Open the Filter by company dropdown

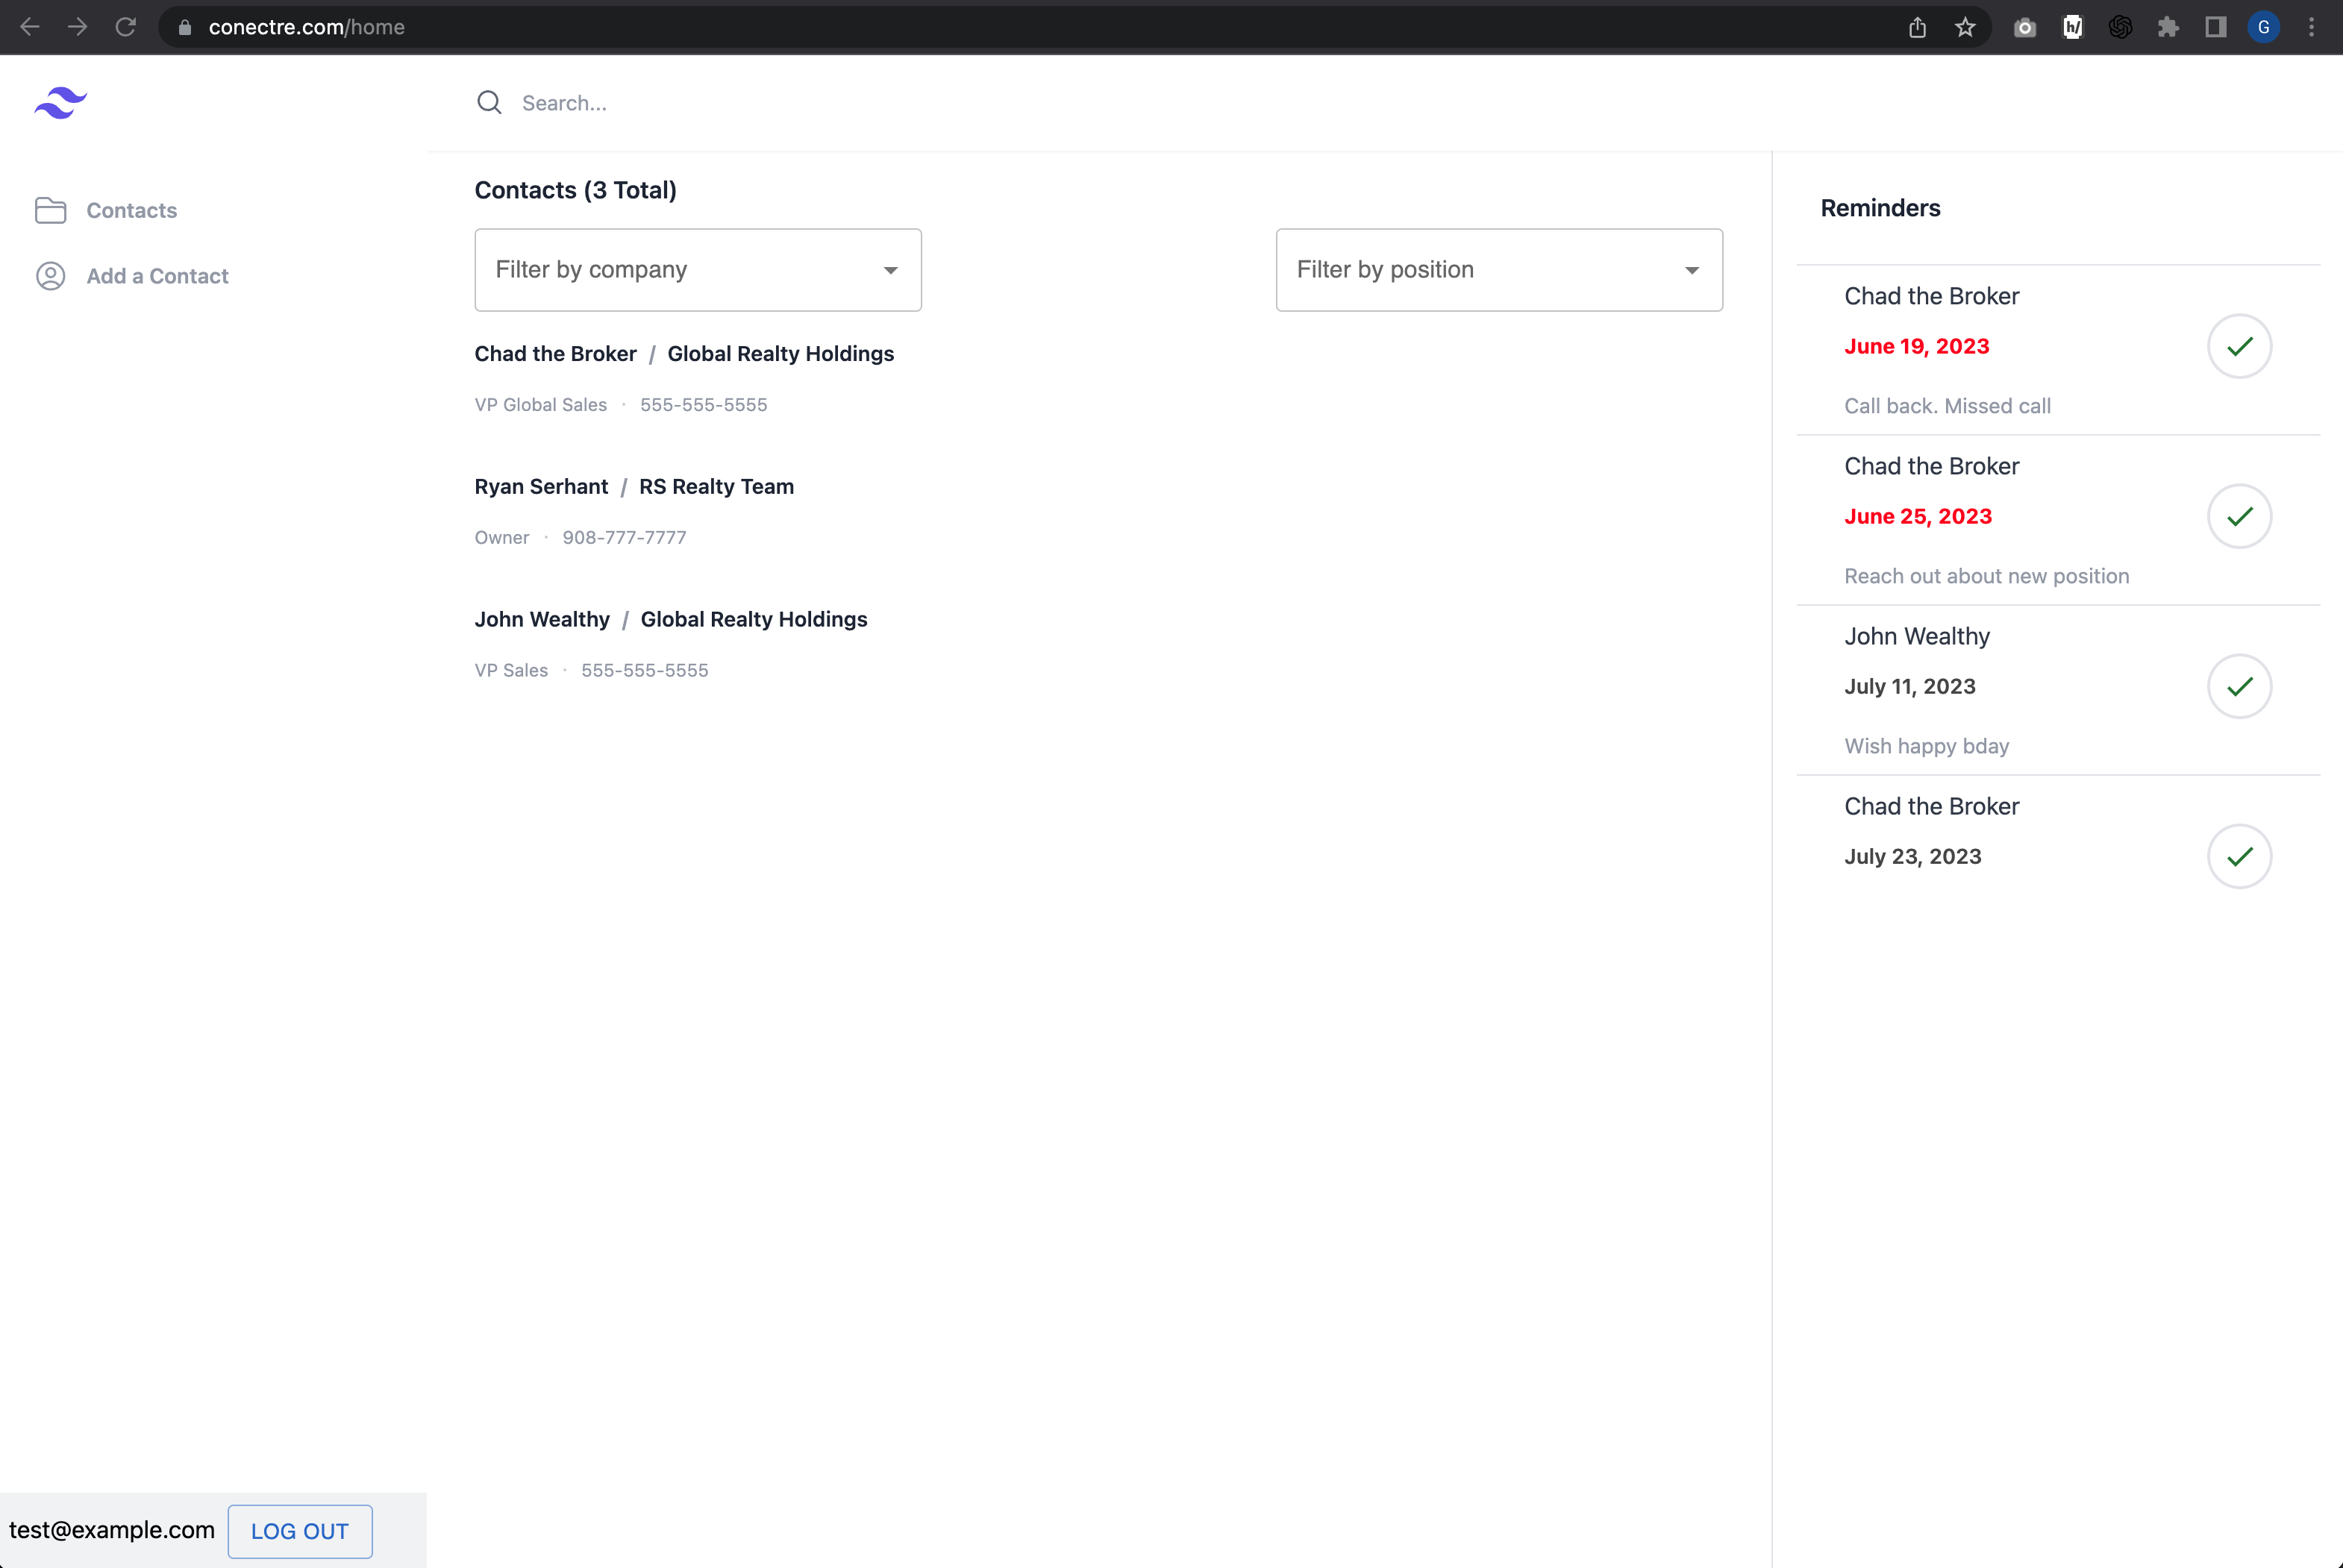pyautogui.click(x=698, y=270)
